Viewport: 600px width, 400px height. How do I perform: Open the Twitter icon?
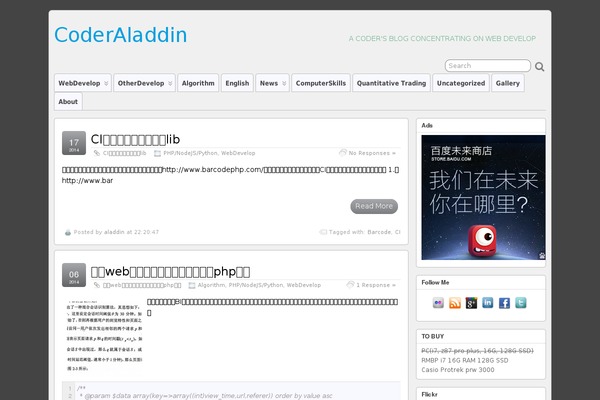point(521,303)
